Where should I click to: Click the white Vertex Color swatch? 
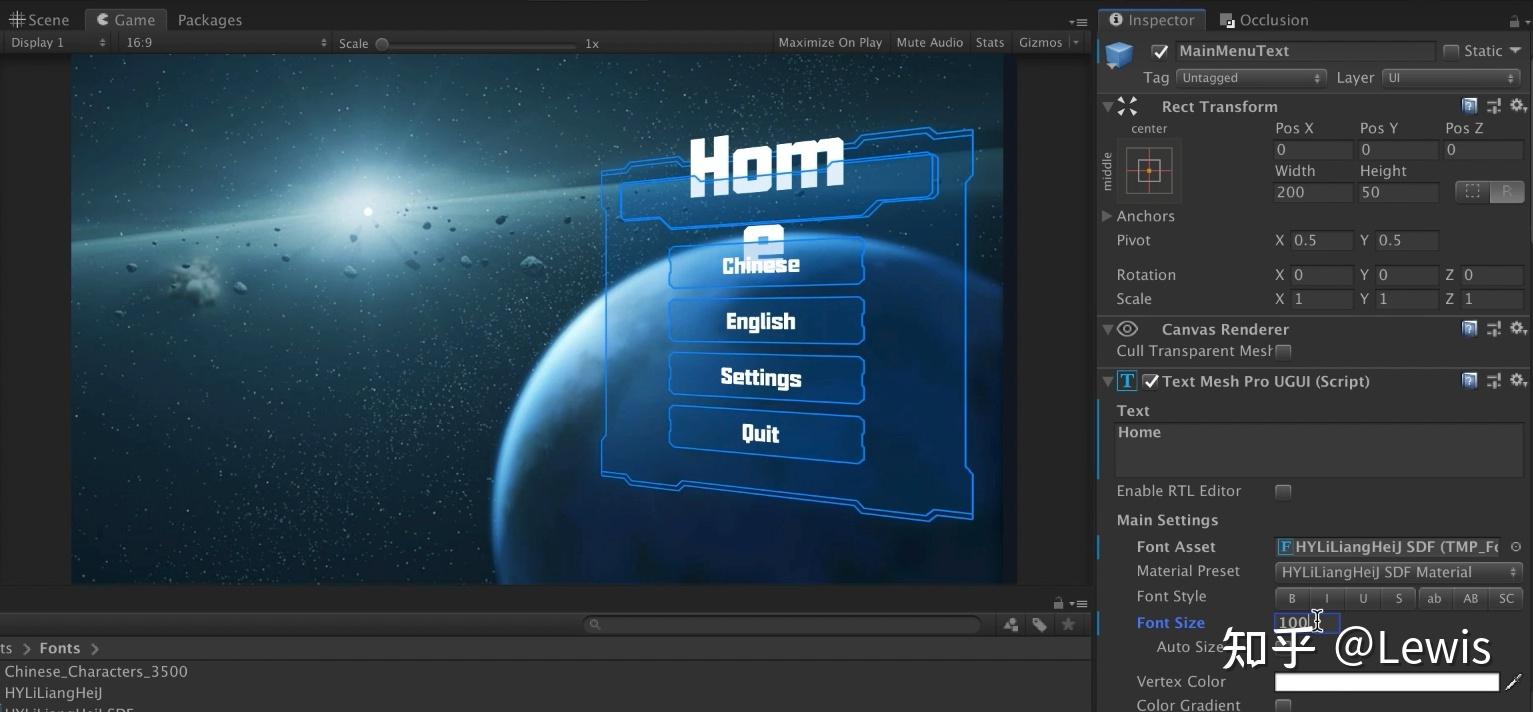(x=1385, y=682)
